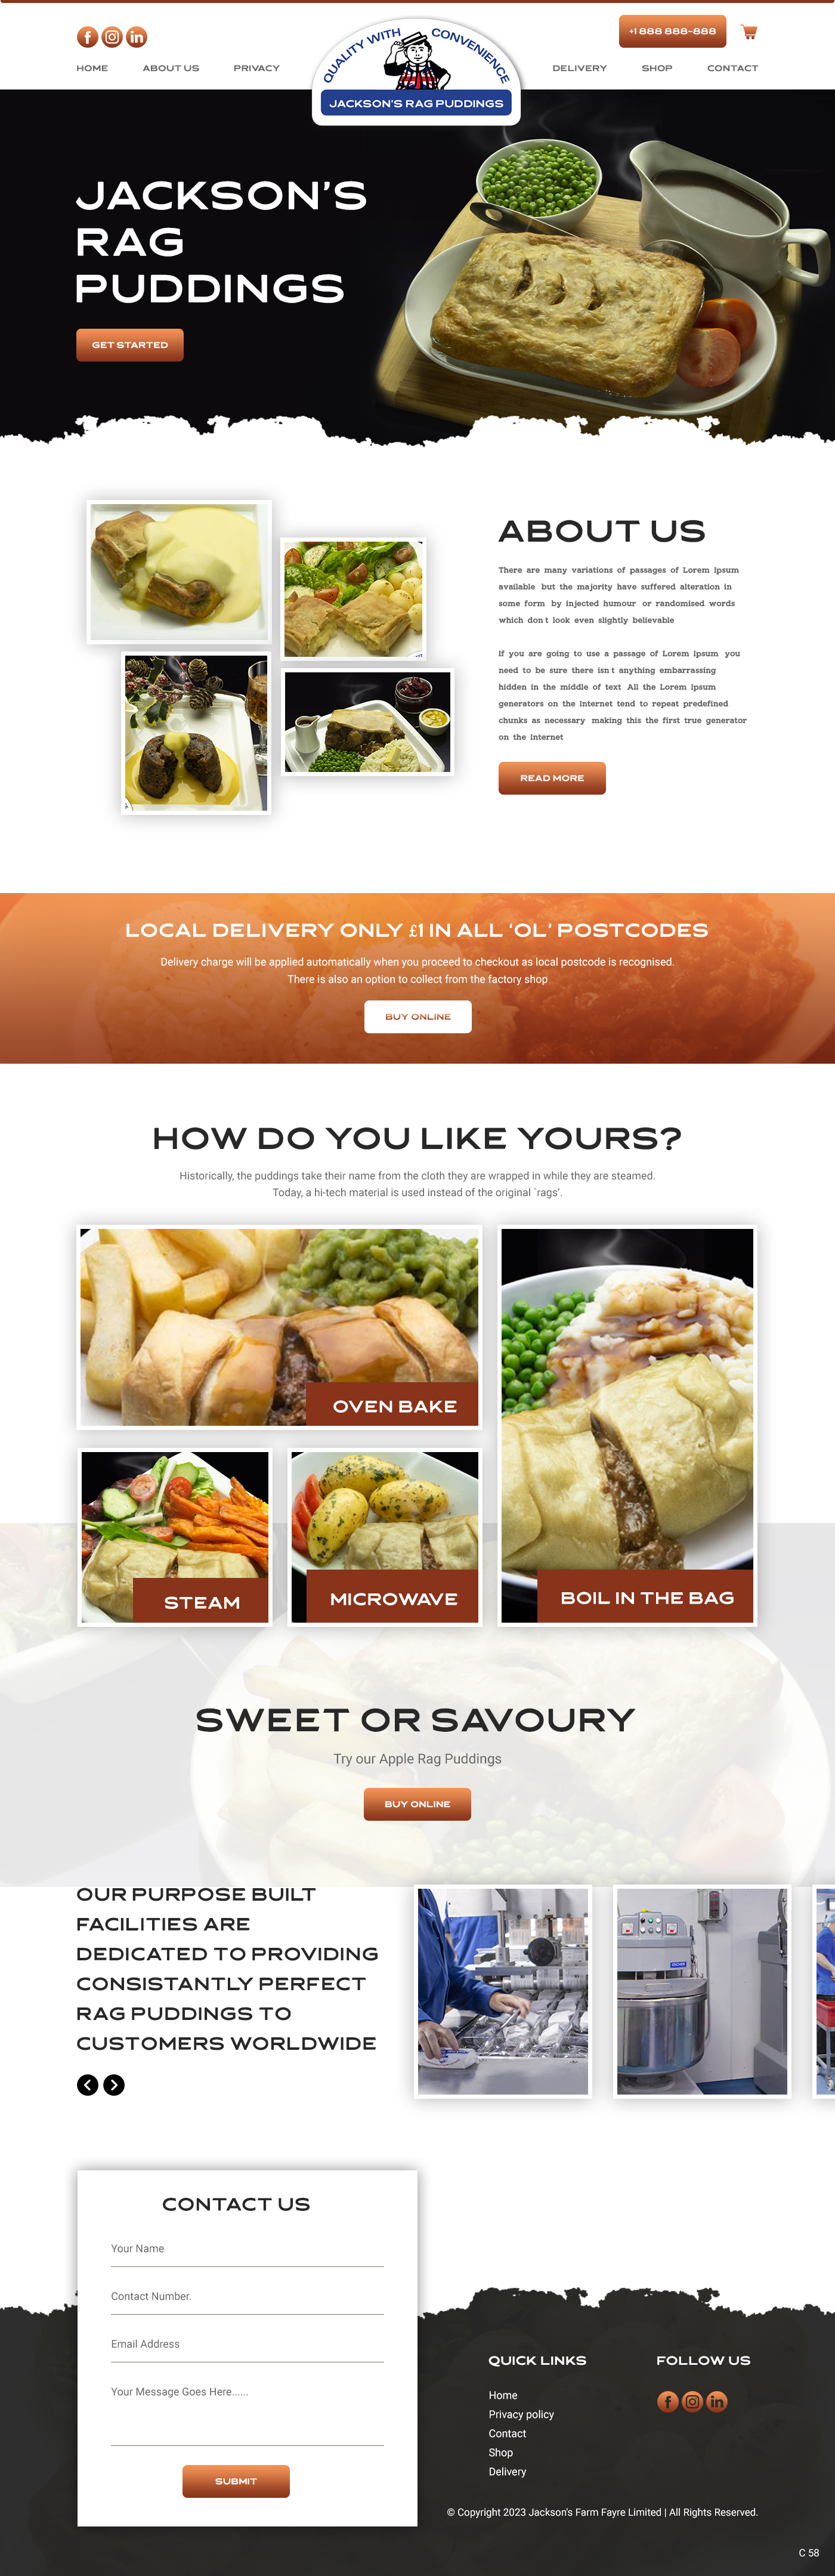Go to About Us in the navigation menu
Image resolution: width=835 pixels, height=2576 pixels.
(x=171, y=68)
